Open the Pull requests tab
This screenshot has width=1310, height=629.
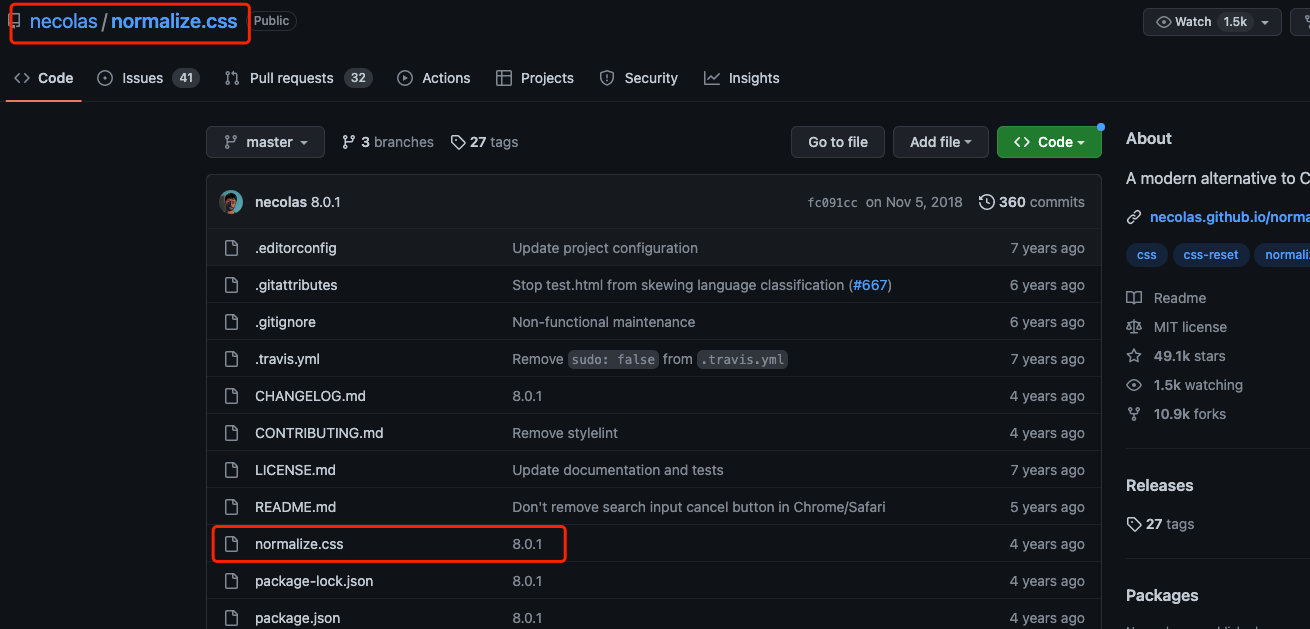coord(291,78)
